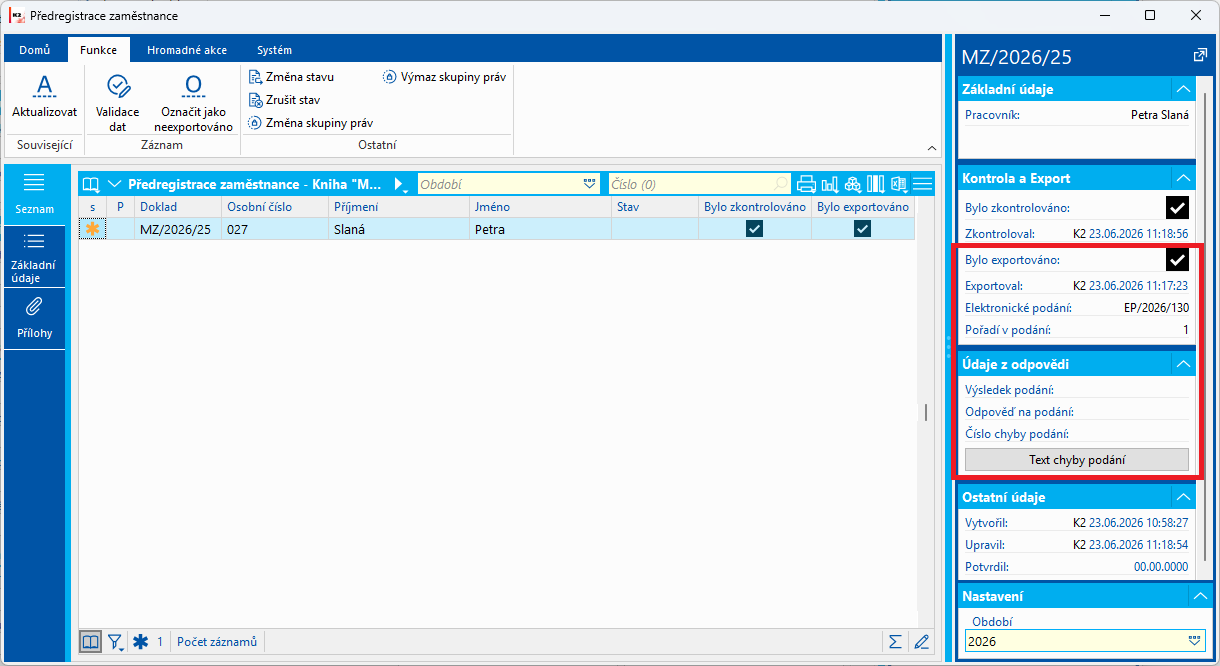Click the sum (Σ) icon in the status bar
Viewport: 1220px width, 666px height.
pos(895,642)
